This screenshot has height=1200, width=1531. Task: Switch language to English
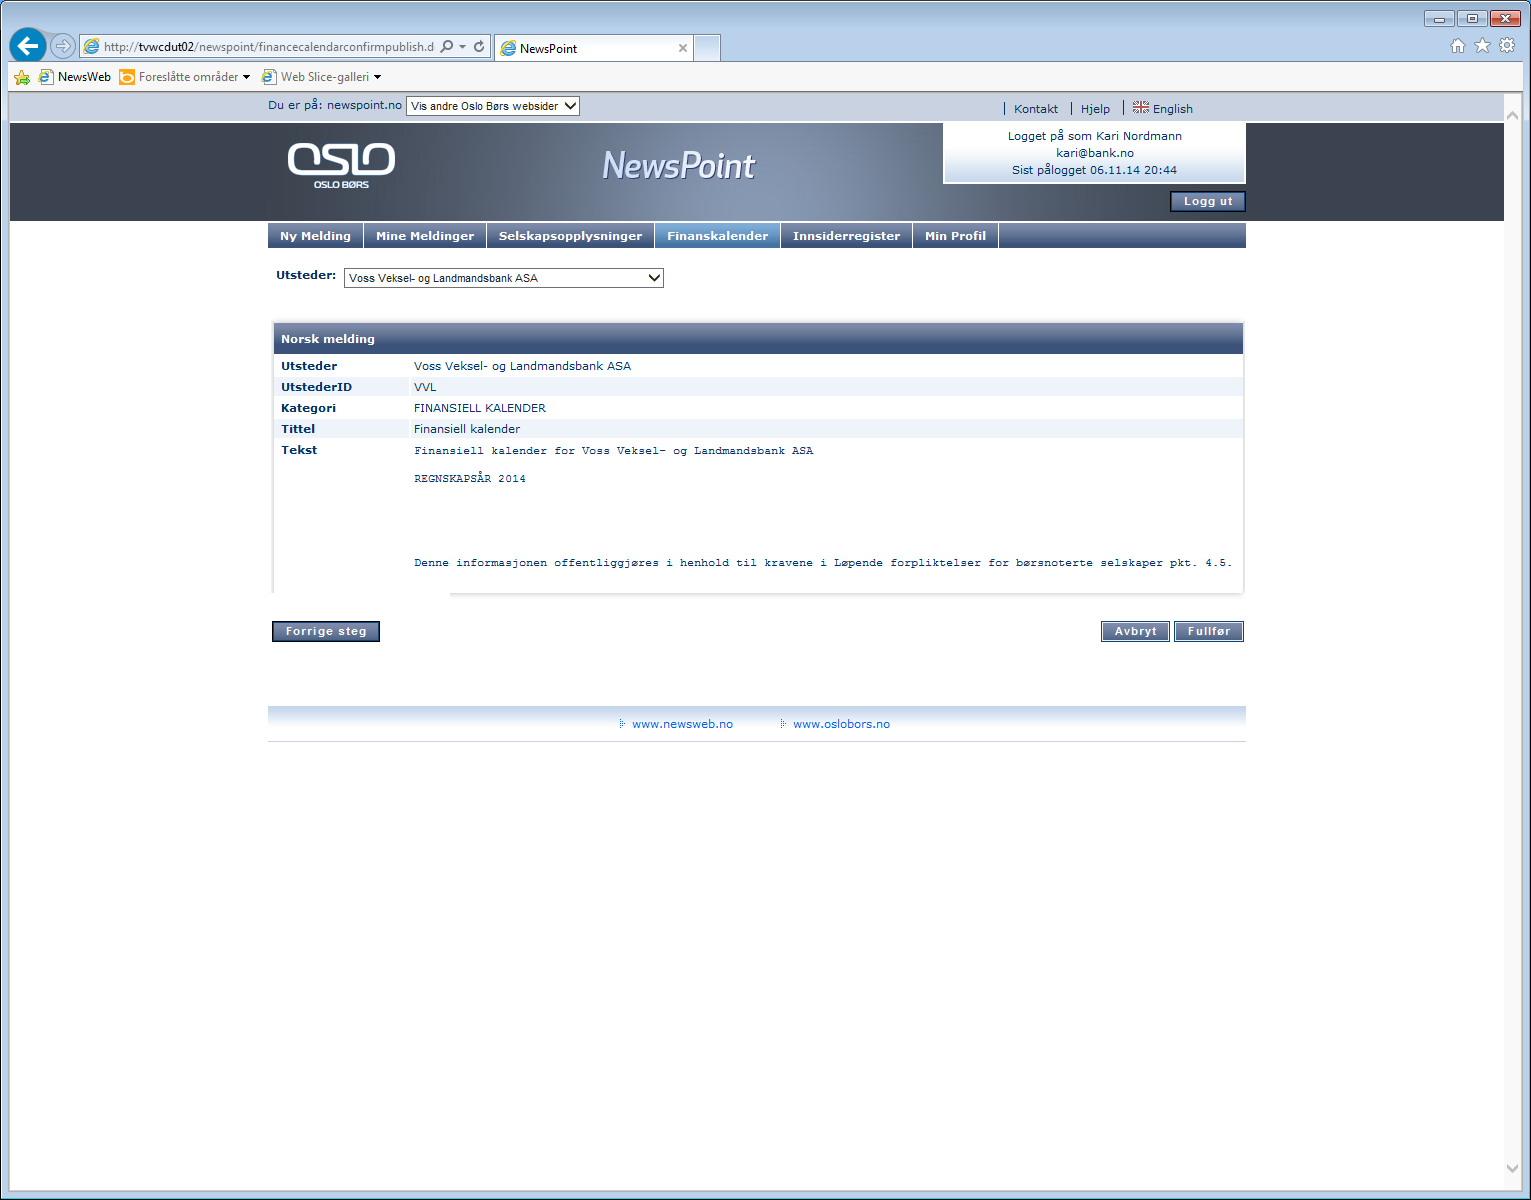[x=1173, y=109]
